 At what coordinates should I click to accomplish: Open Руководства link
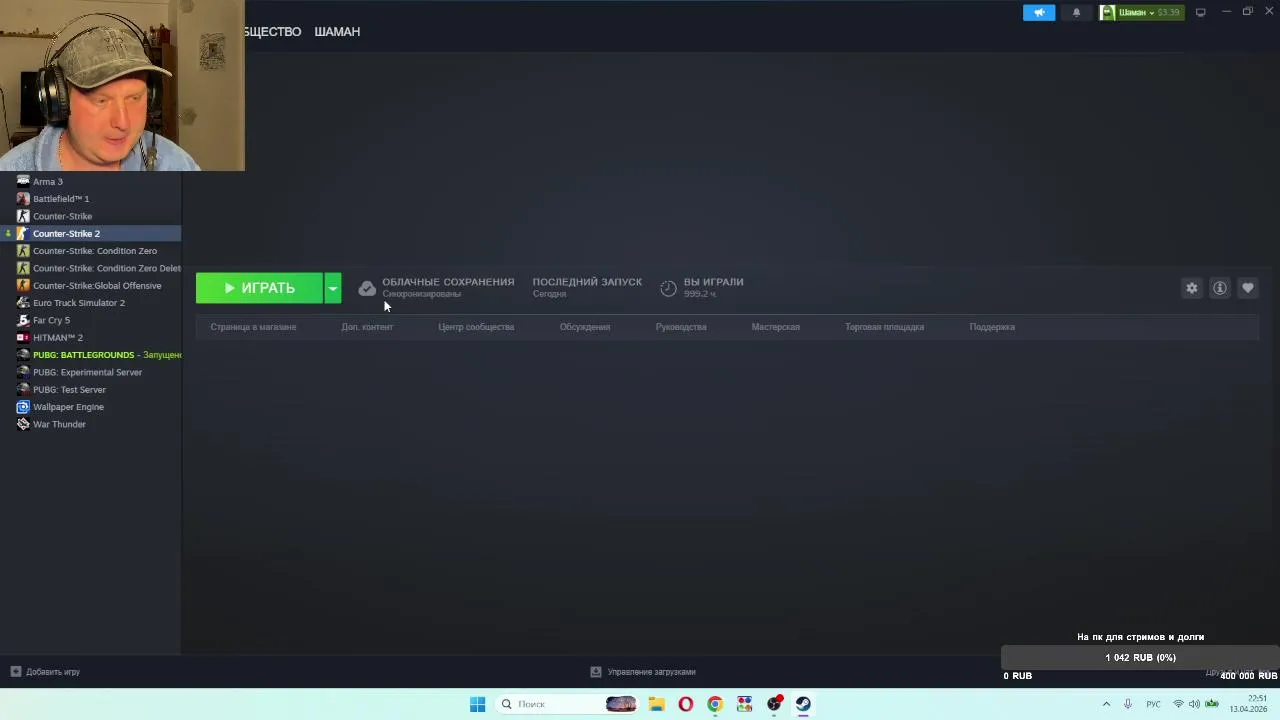pyautogui.click(x=681, y=327)
